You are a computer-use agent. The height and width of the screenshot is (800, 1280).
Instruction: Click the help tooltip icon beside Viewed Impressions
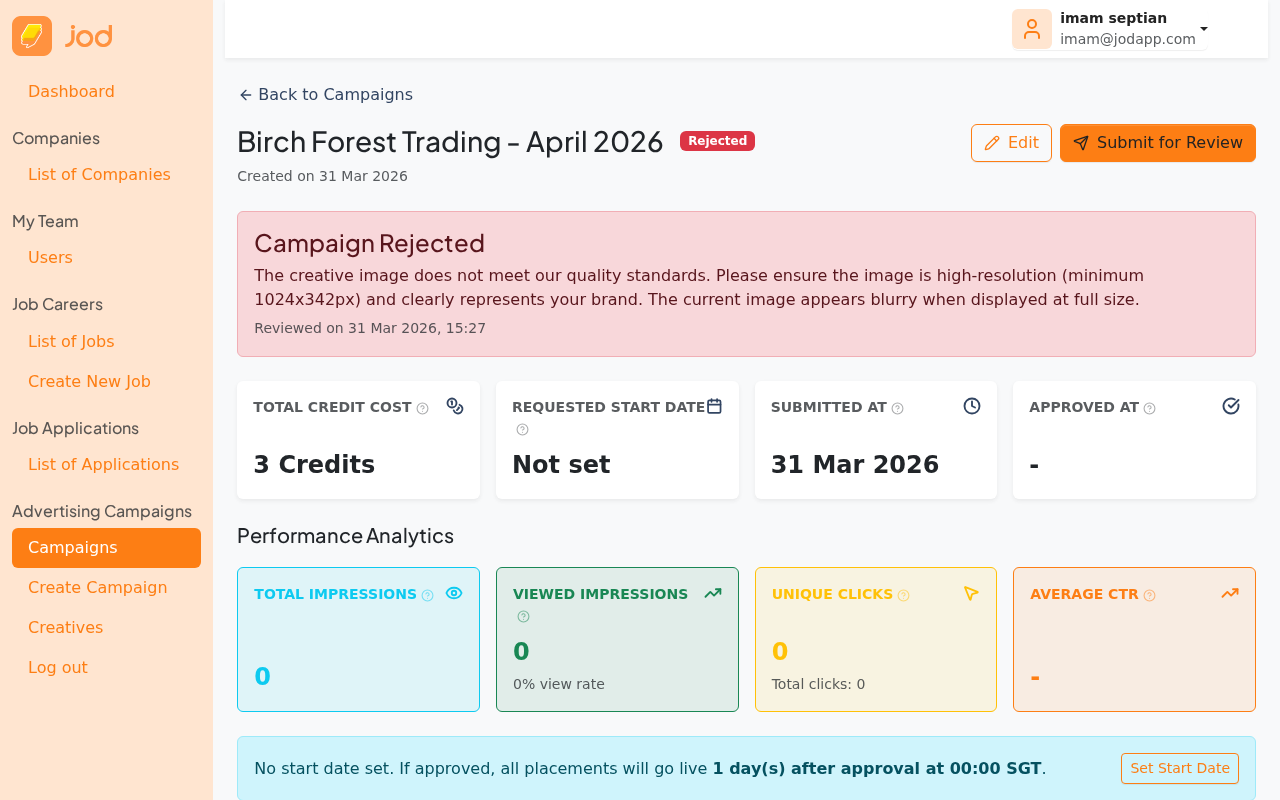[521, 617]
